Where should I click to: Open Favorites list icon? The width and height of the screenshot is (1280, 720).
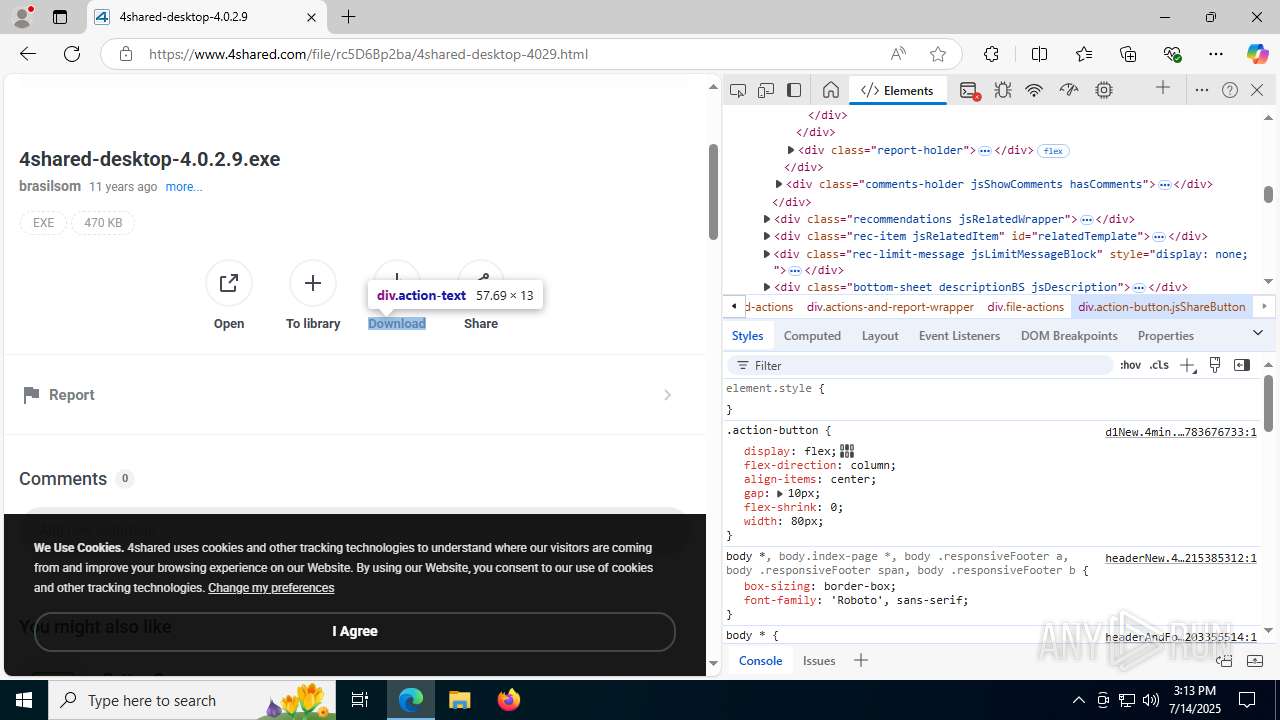1084,54
